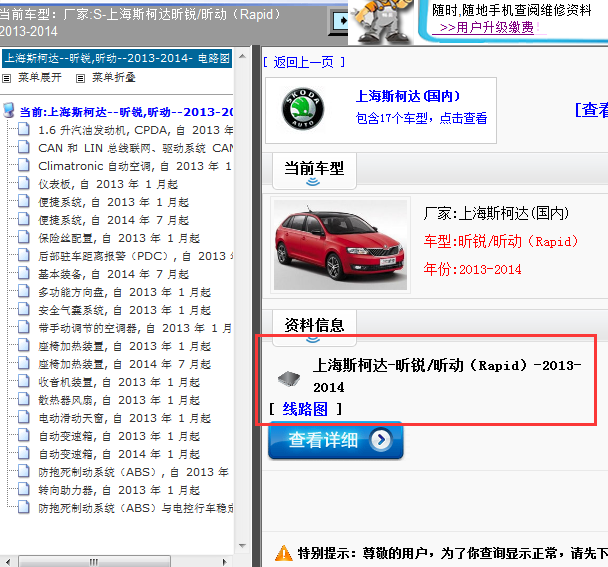The width and height of the screenshot is (608, 567).
Task: Click document icon beside 安全气囊系统 row
Action: pos(24,308)
